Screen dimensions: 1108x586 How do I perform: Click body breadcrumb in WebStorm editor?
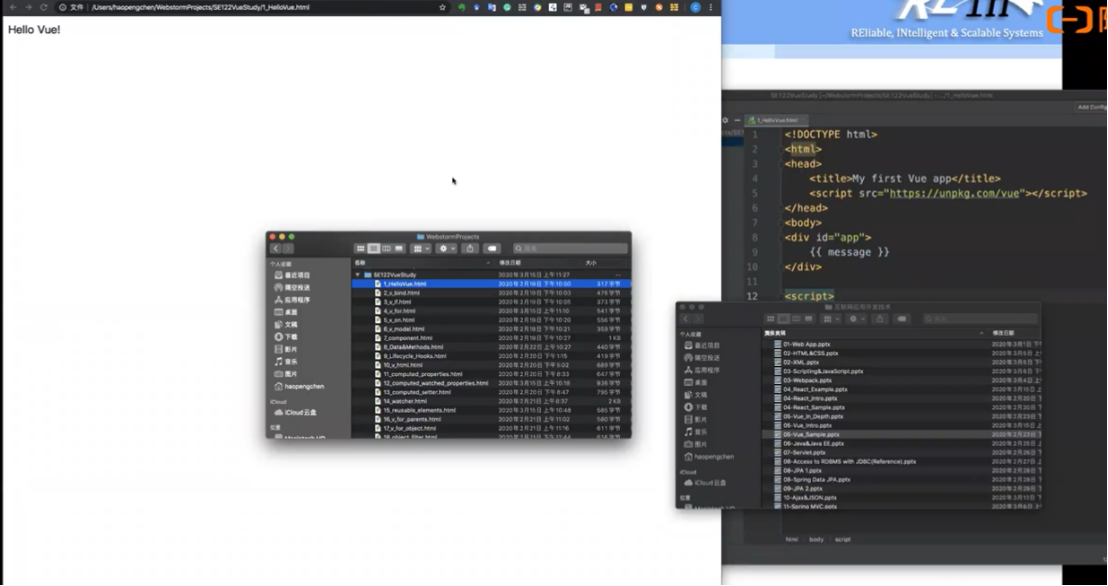pyautogui.click(x=816, y=539)
